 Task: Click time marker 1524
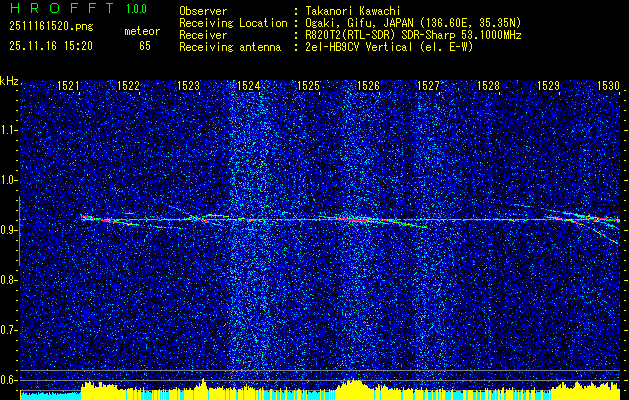pyautogui.click(x=248, y=85)
